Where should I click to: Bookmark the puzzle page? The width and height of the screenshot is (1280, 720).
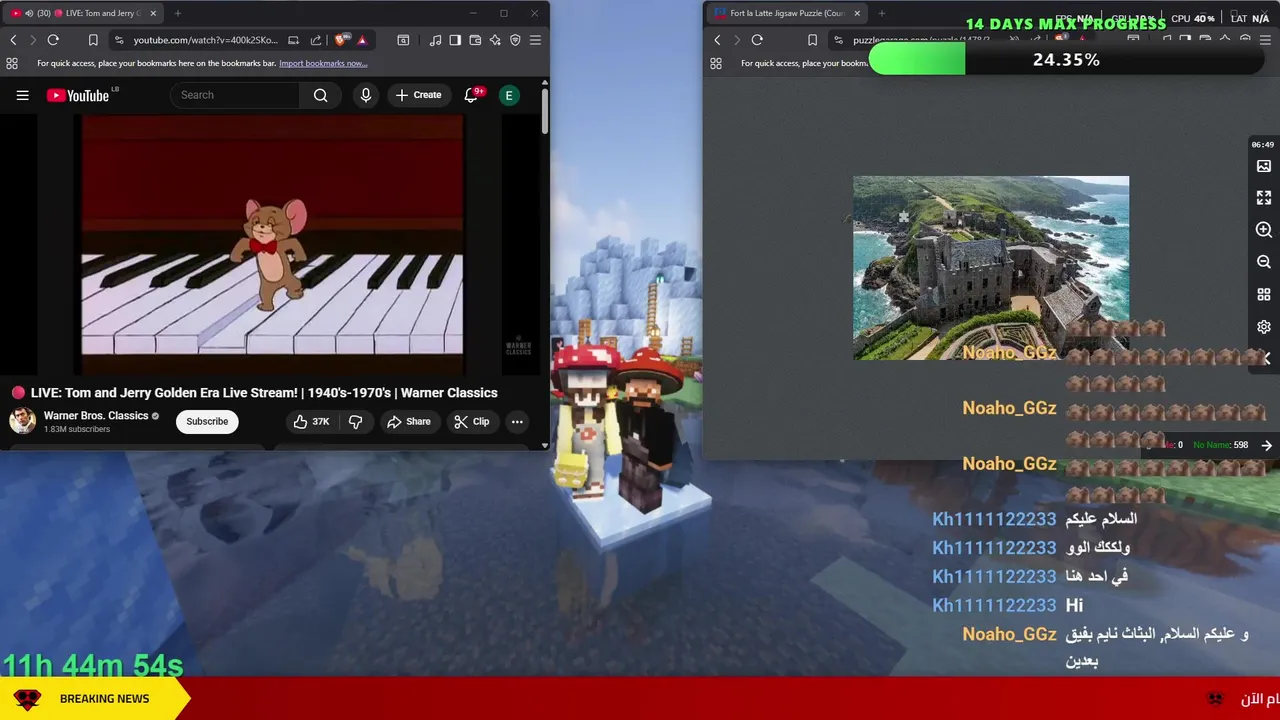(x=812, y=40)
